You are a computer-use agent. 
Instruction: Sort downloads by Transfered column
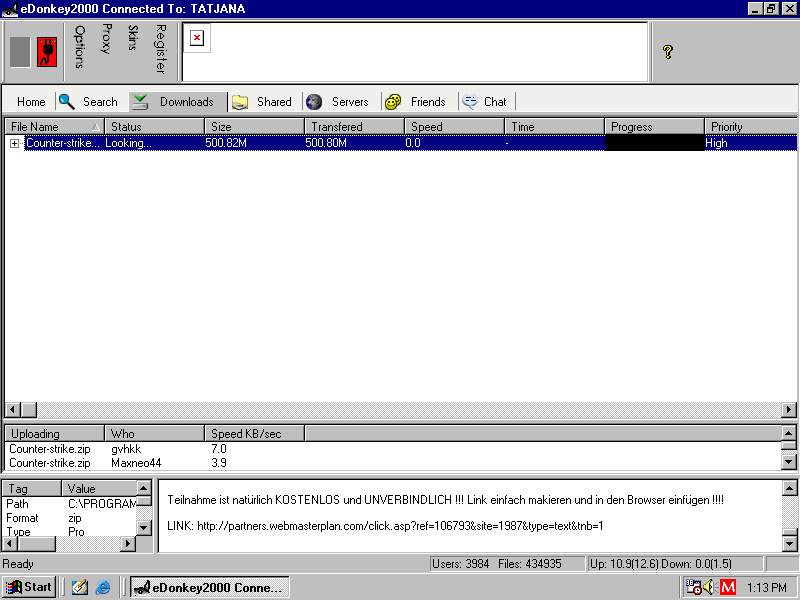[x=355, y=126]
